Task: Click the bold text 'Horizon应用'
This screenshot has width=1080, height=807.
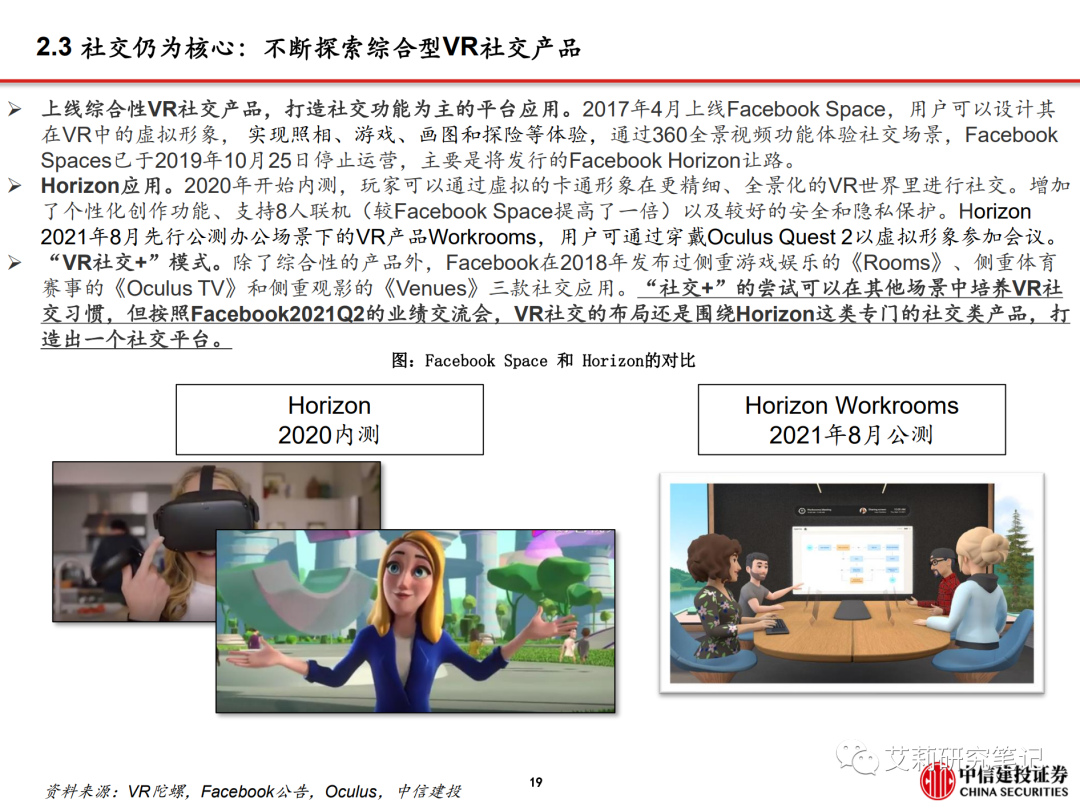Action: [101, 185]
